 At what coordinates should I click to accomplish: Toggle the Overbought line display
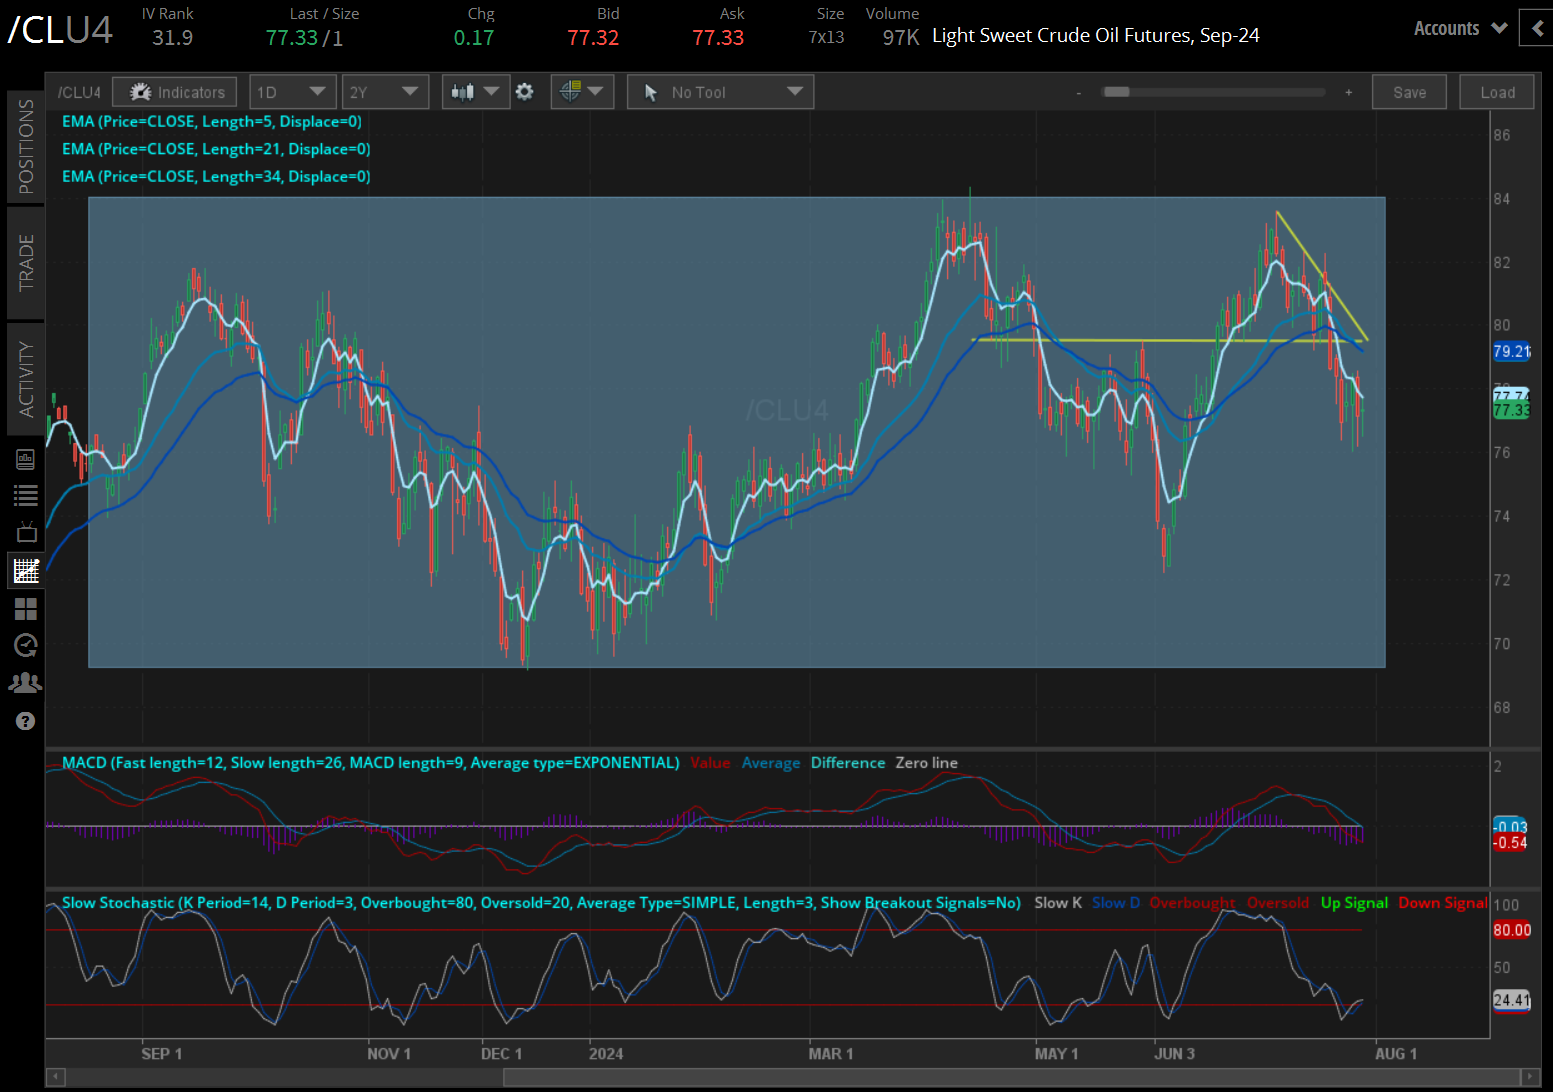tap(1192, 902)
